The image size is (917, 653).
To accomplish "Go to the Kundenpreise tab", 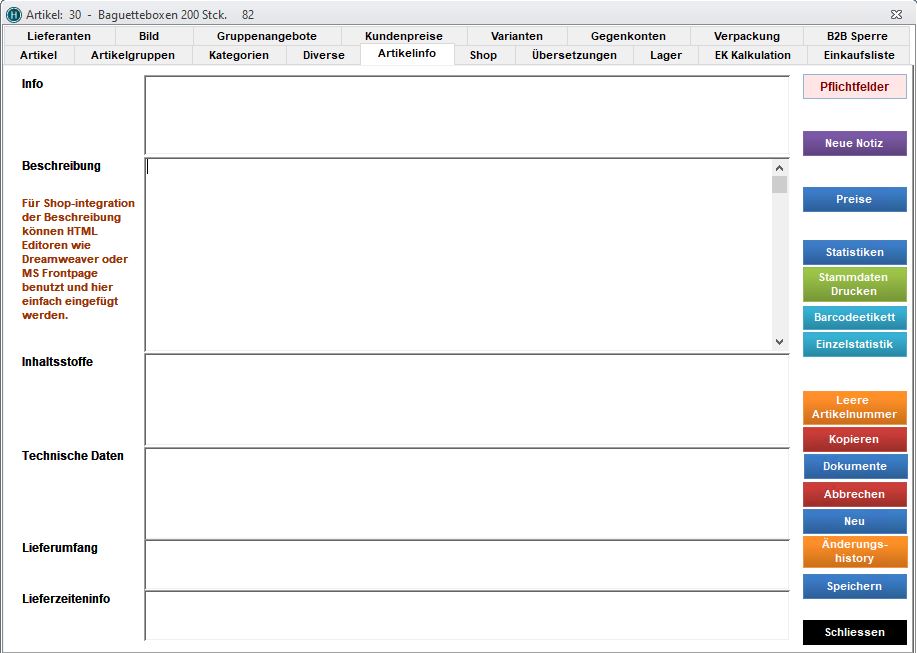I will click(403, 36).
